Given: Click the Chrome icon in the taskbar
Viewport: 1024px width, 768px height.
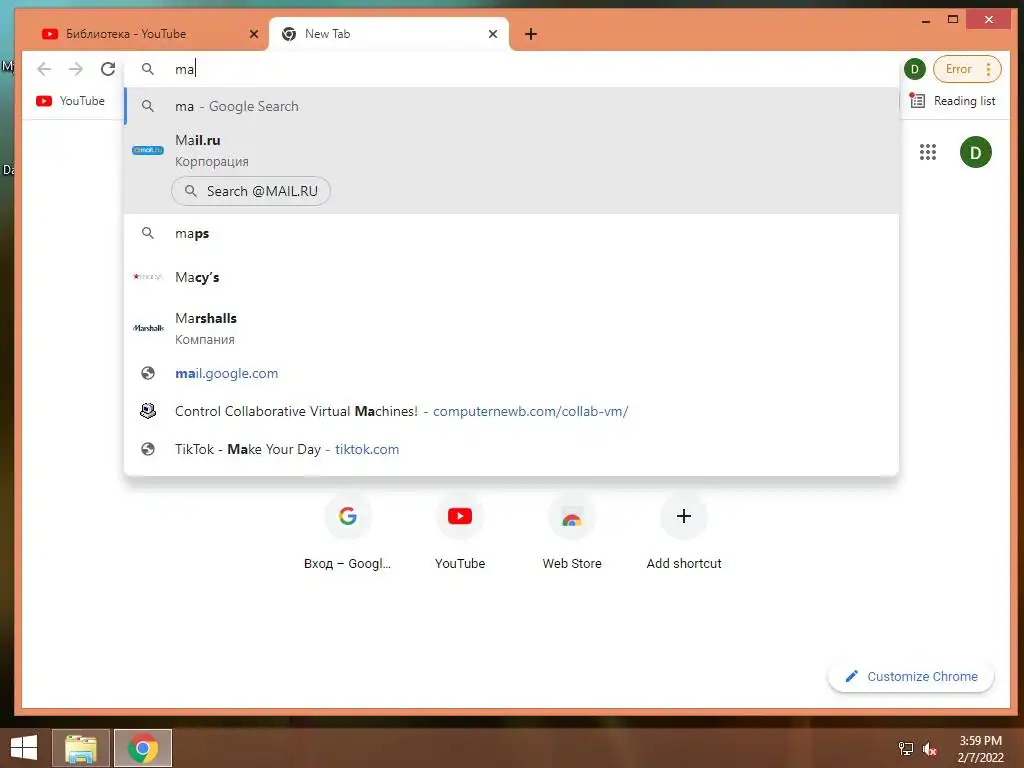Looking at the screenshot, I should pos(143,748).
